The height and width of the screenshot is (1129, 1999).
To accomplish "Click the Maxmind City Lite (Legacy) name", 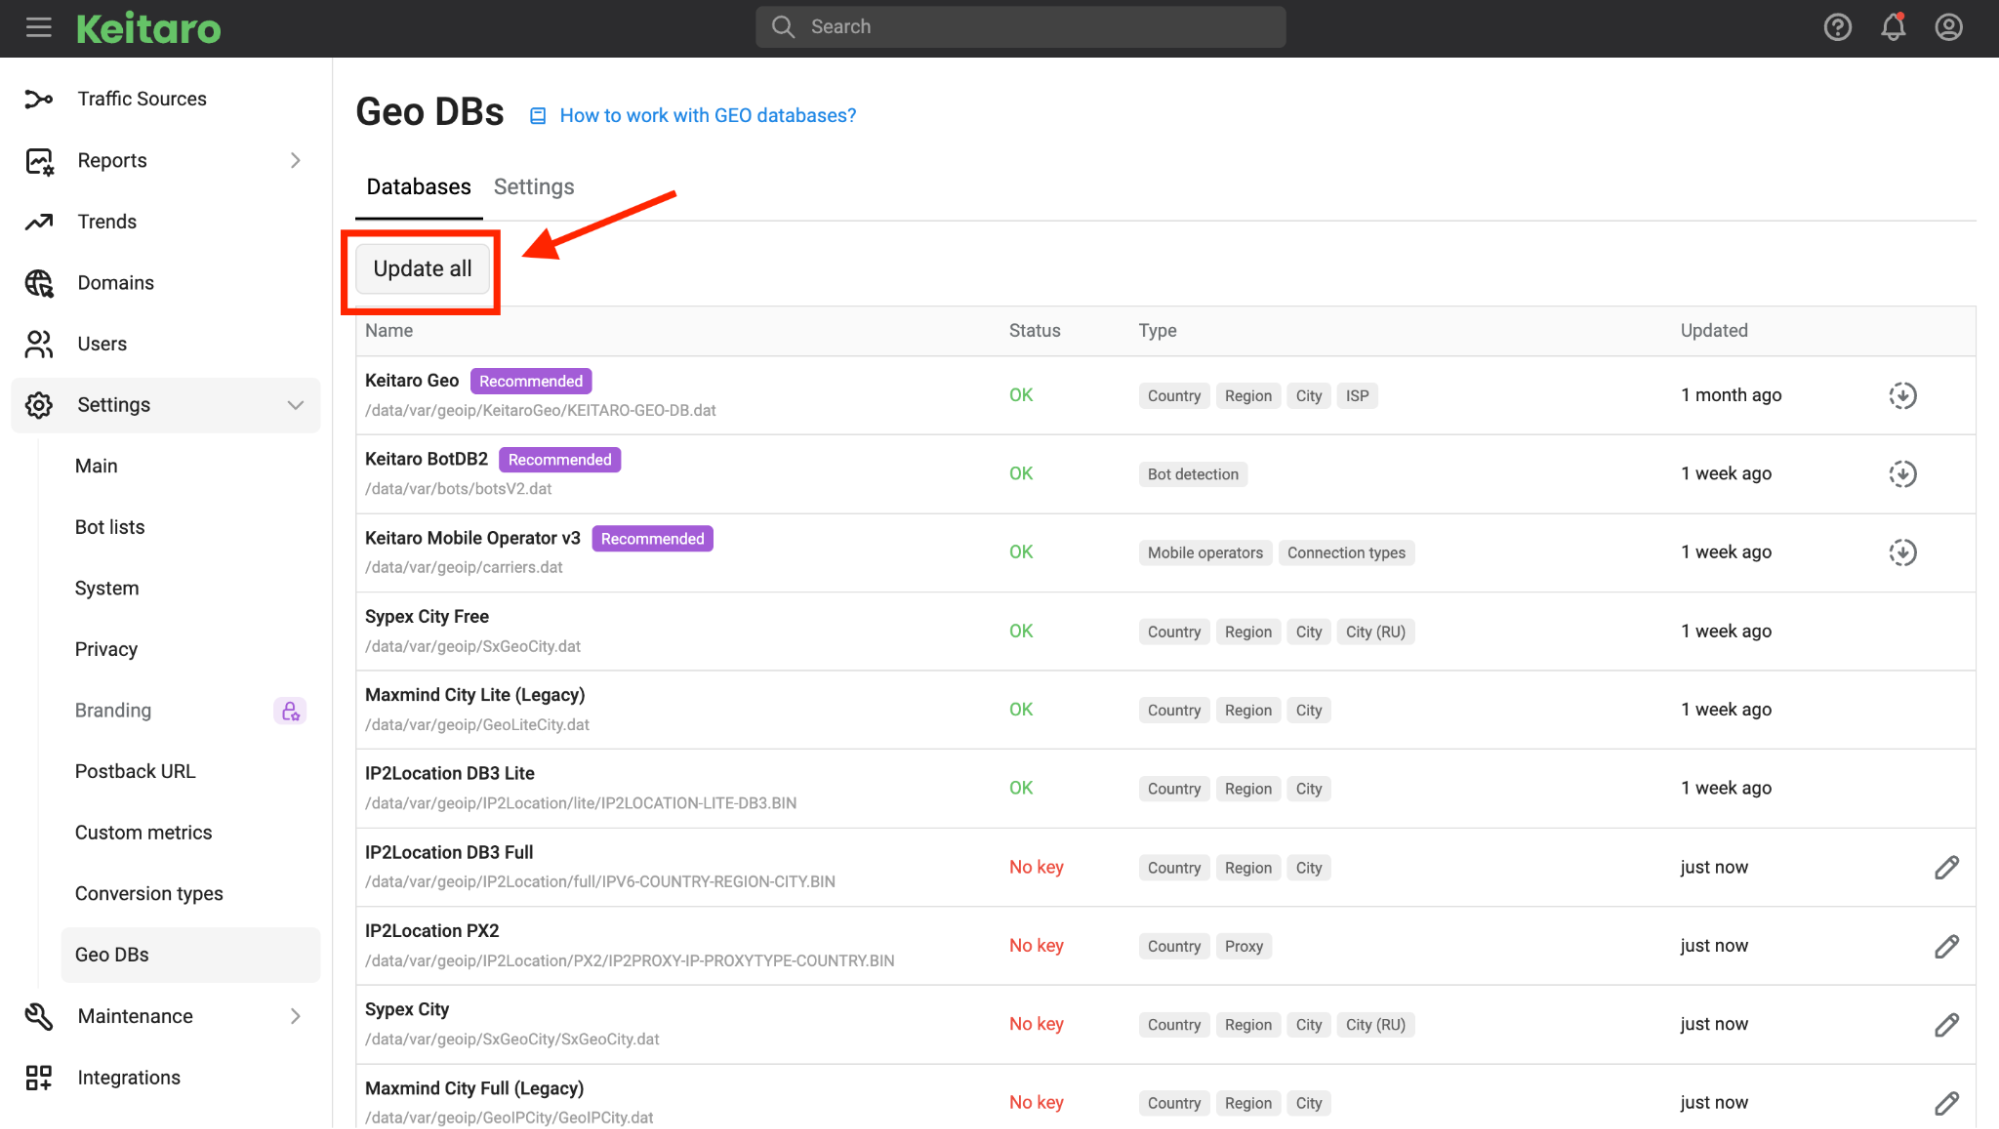I will 475,695.
